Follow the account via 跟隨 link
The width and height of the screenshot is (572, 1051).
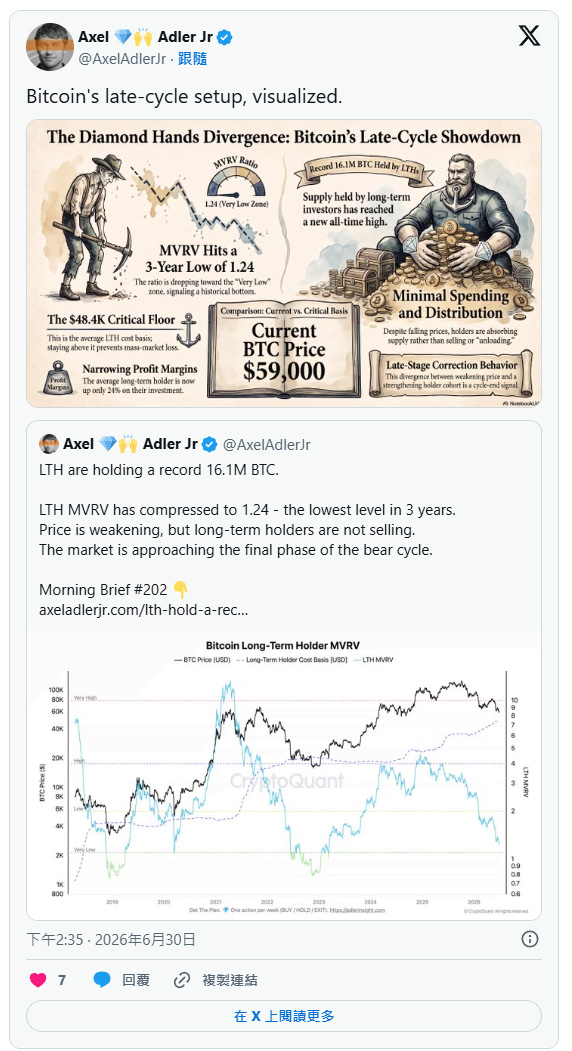[192, 59]
